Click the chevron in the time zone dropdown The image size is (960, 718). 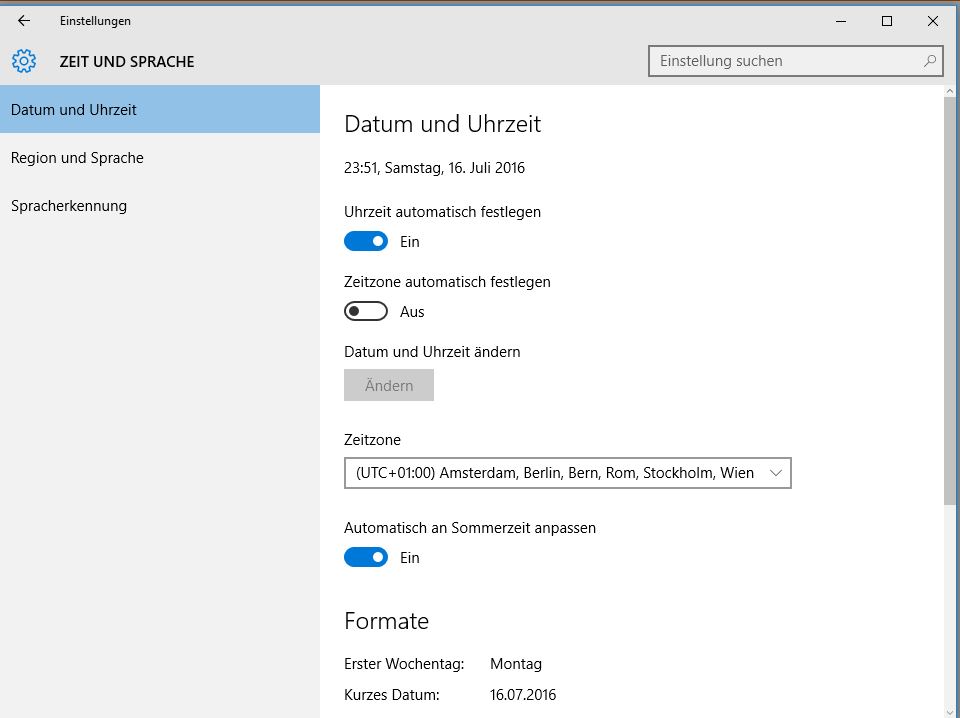click(775, 473)
